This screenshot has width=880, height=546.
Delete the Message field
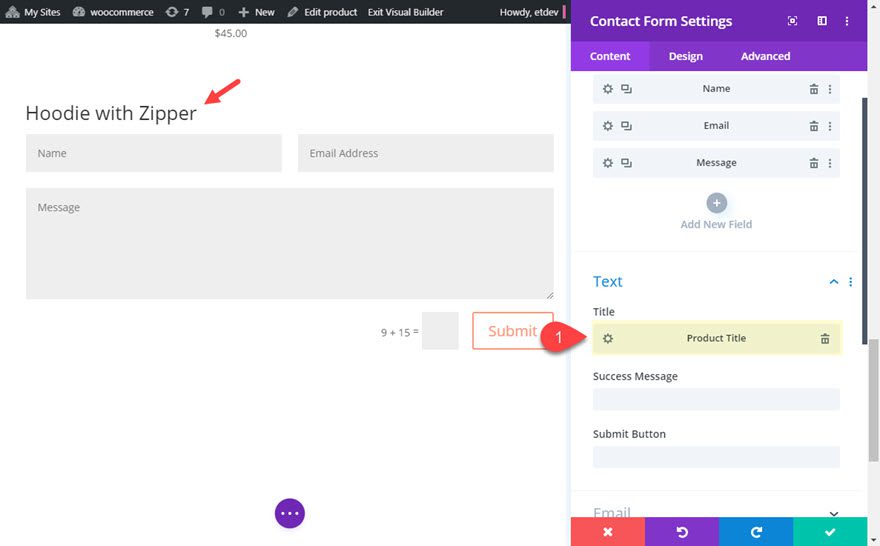(813, 163)
